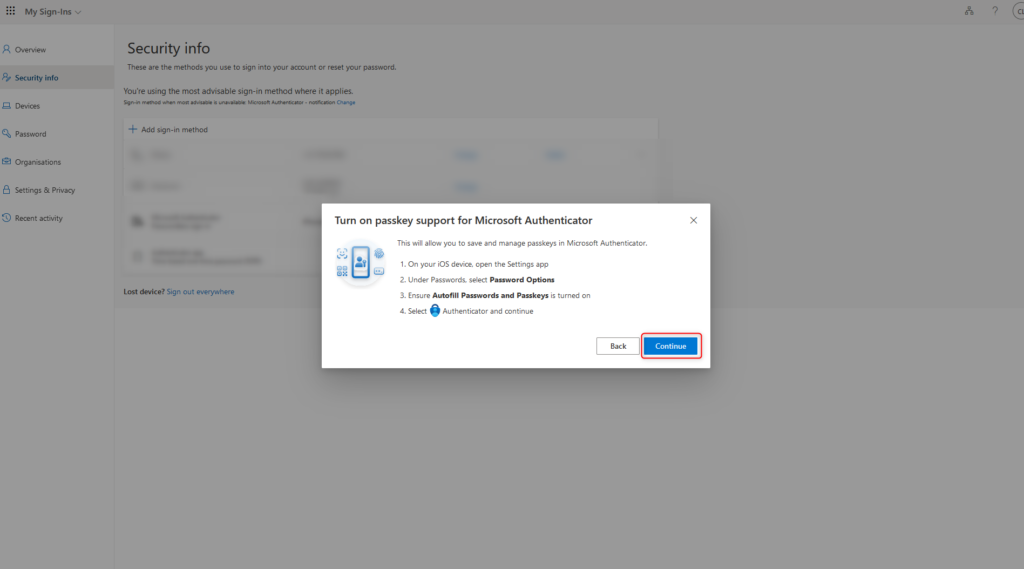The image size is (1024, 569).
Task: Select Security info in sidebar
Action: click(x=57, y=78)
